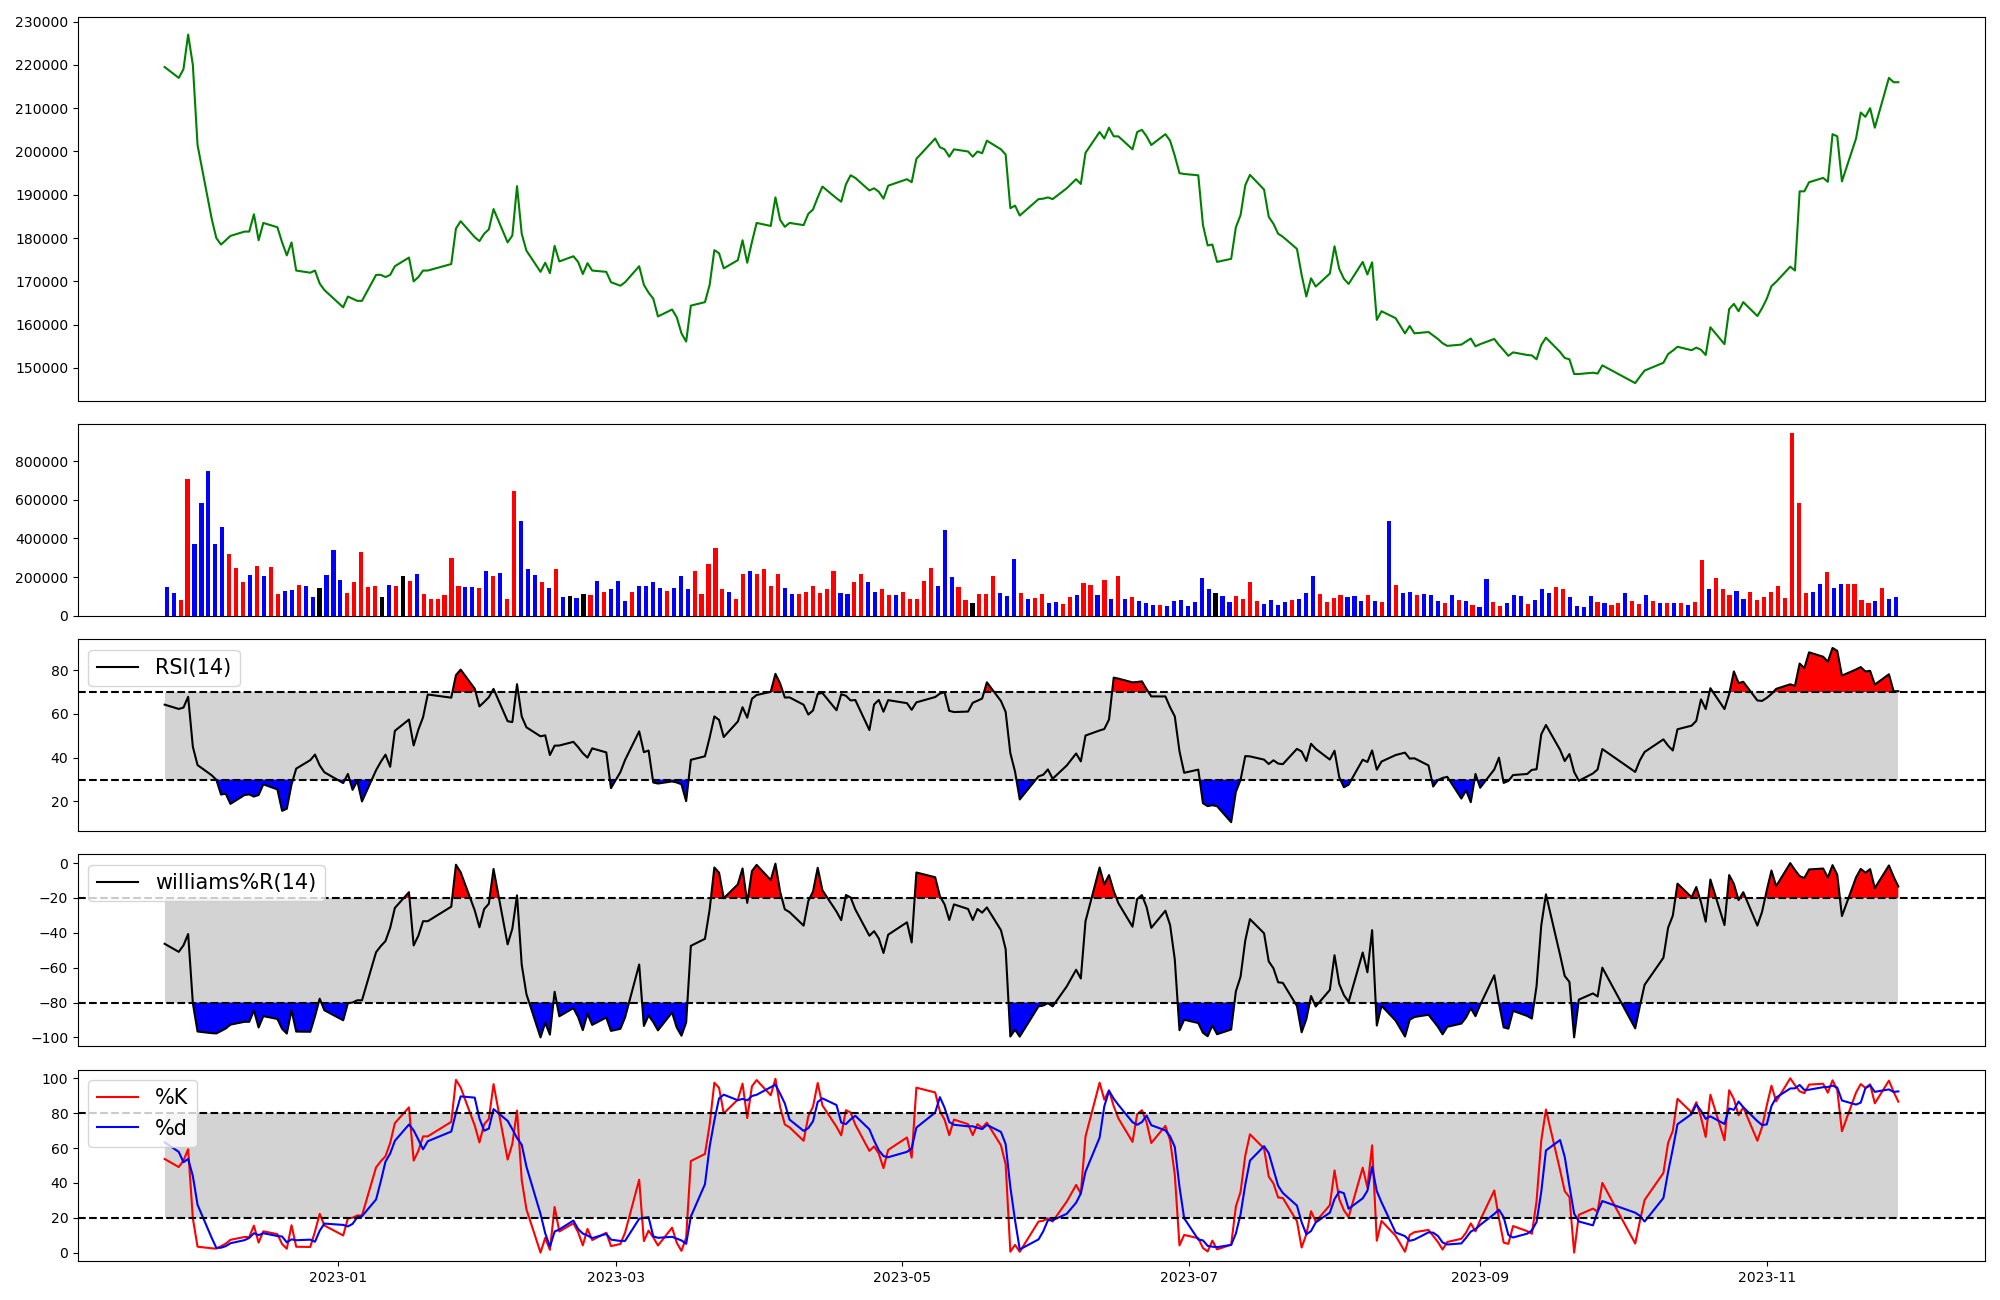Click the 2023-11 x-axis date label
The height and width of the screenshot is (1300, 2000).
pos(1767,1277)
